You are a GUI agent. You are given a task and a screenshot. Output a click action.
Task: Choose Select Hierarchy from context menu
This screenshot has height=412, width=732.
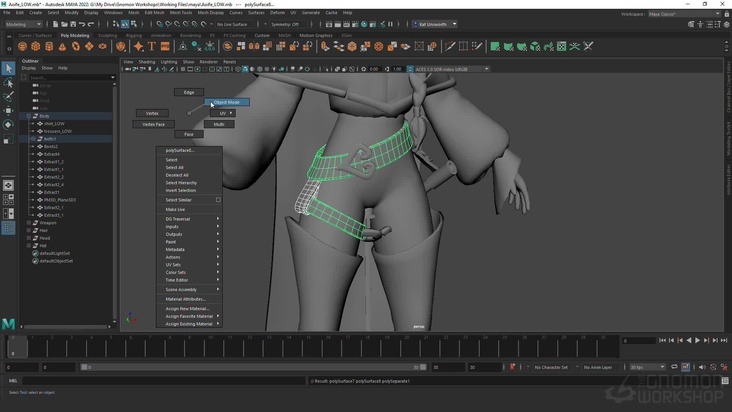tap(181, 183)
